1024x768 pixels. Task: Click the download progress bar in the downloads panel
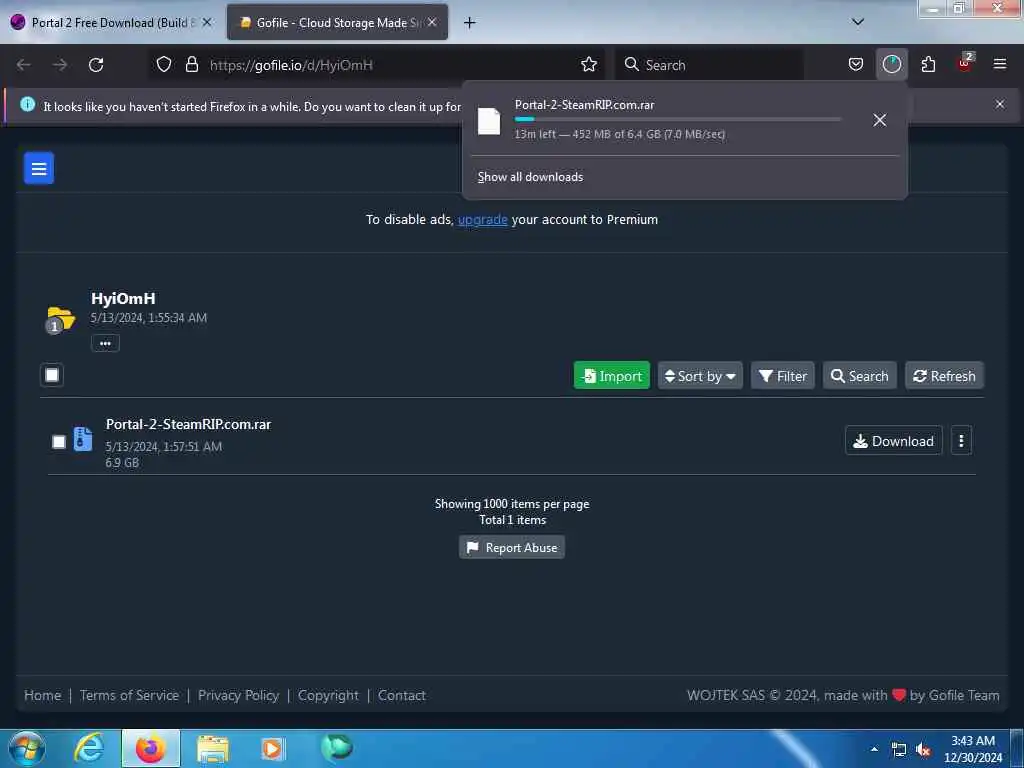(678, 119)
